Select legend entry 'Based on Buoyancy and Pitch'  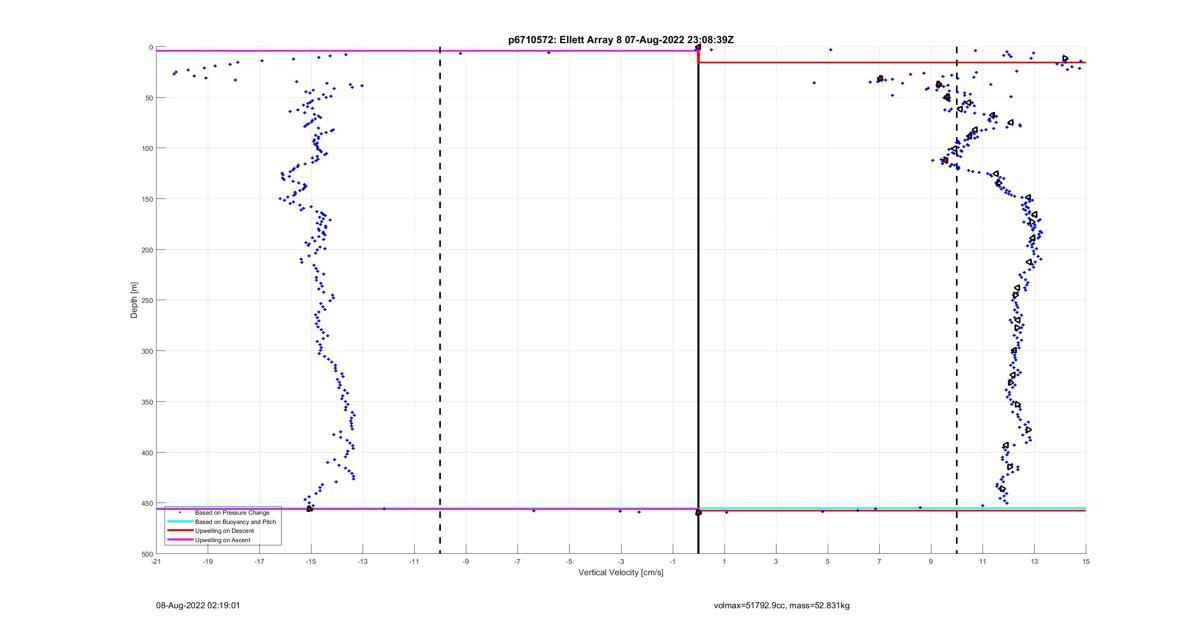click(x=235, y=521)
